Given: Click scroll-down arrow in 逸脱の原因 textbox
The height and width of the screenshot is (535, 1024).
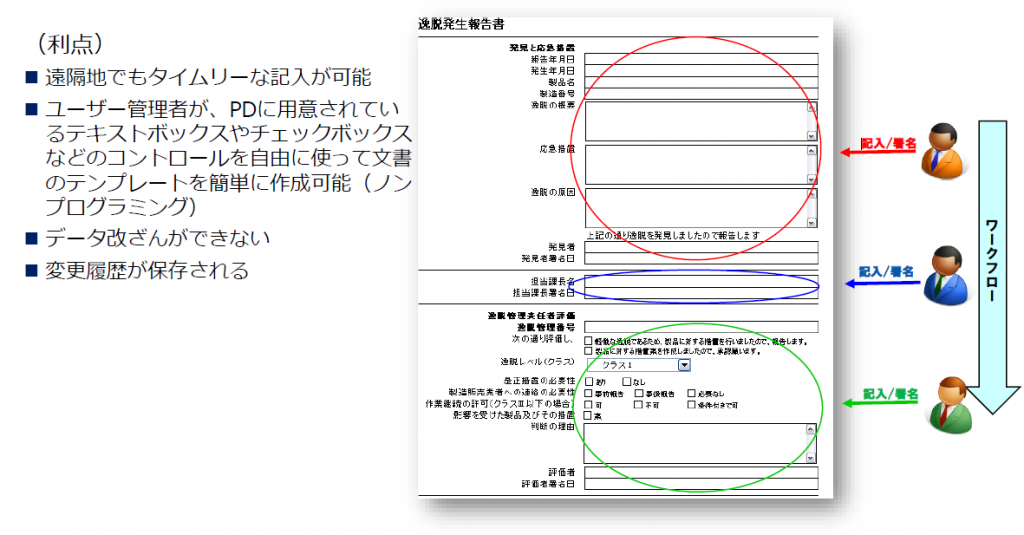Looking at the screenshot, I should point(811,223).
